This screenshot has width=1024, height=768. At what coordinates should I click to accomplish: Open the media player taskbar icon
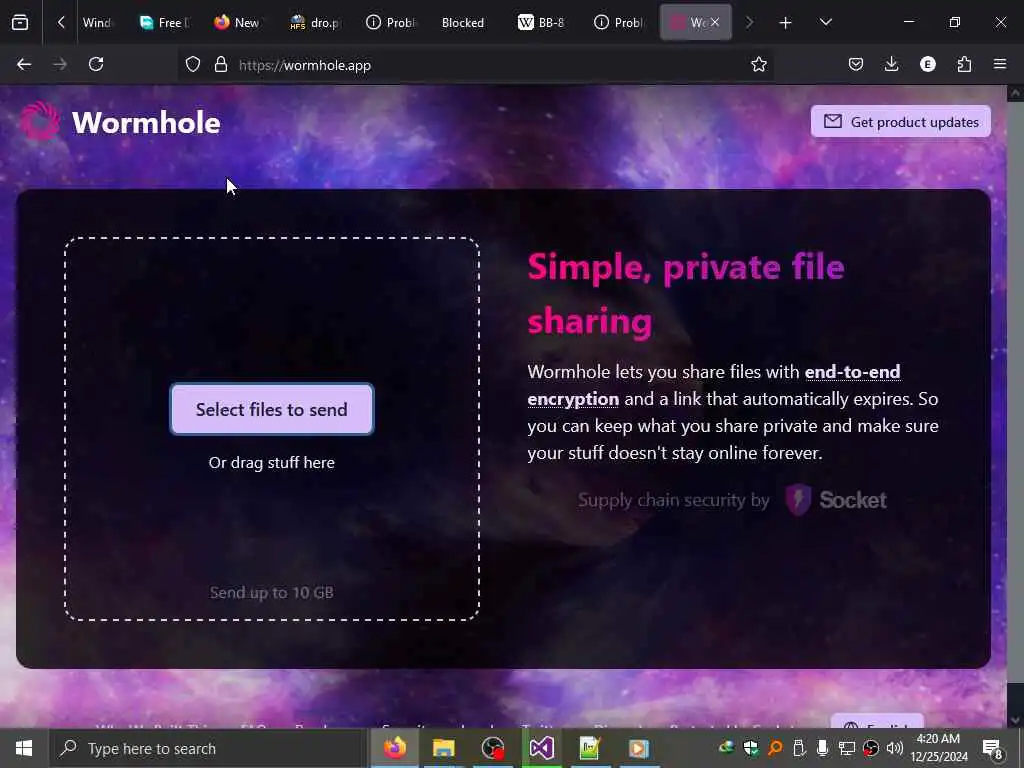point(639,748)
